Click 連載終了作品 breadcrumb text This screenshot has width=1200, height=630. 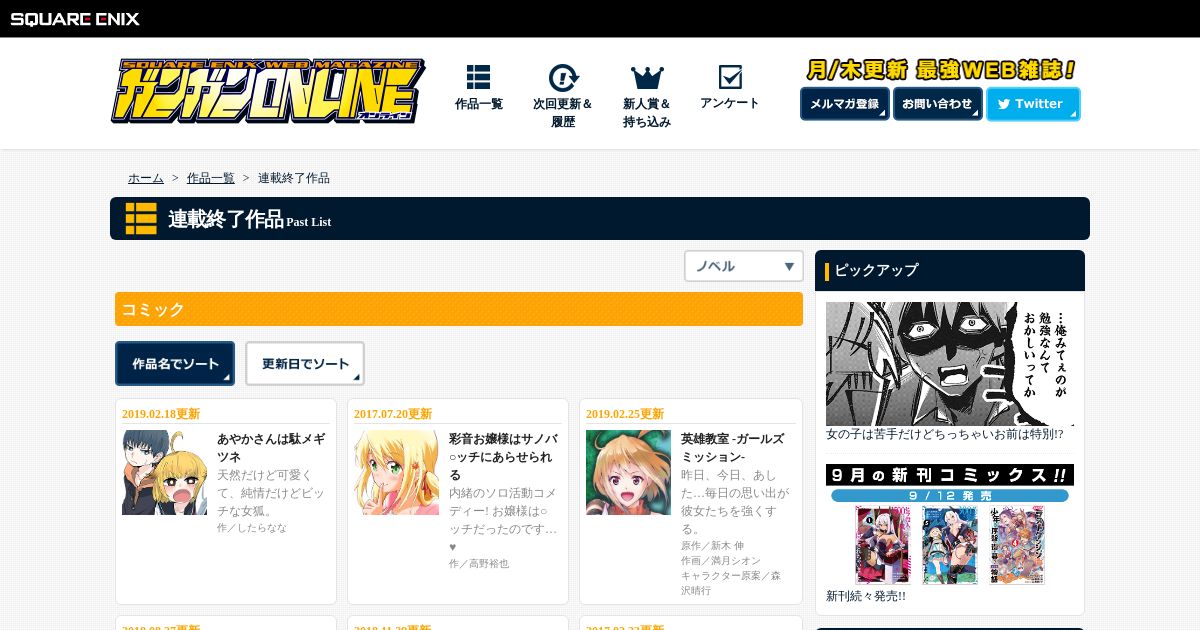click(294, 178)
